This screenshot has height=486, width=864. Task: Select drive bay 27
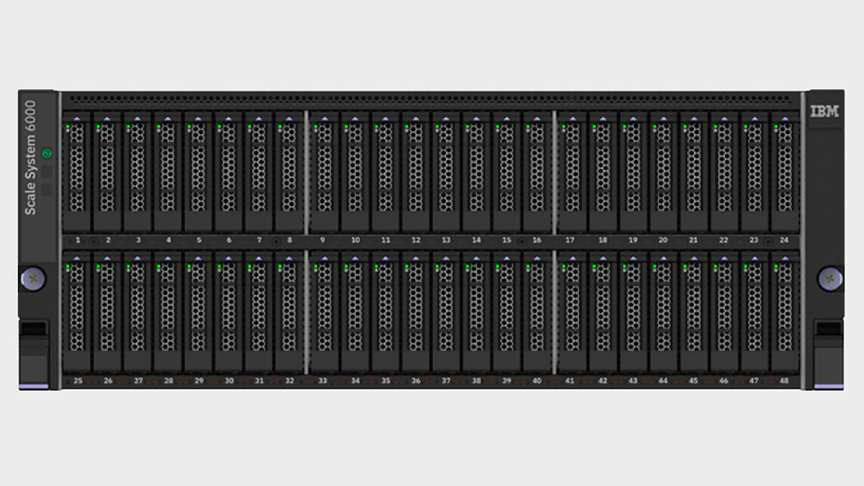click(138, 313)
